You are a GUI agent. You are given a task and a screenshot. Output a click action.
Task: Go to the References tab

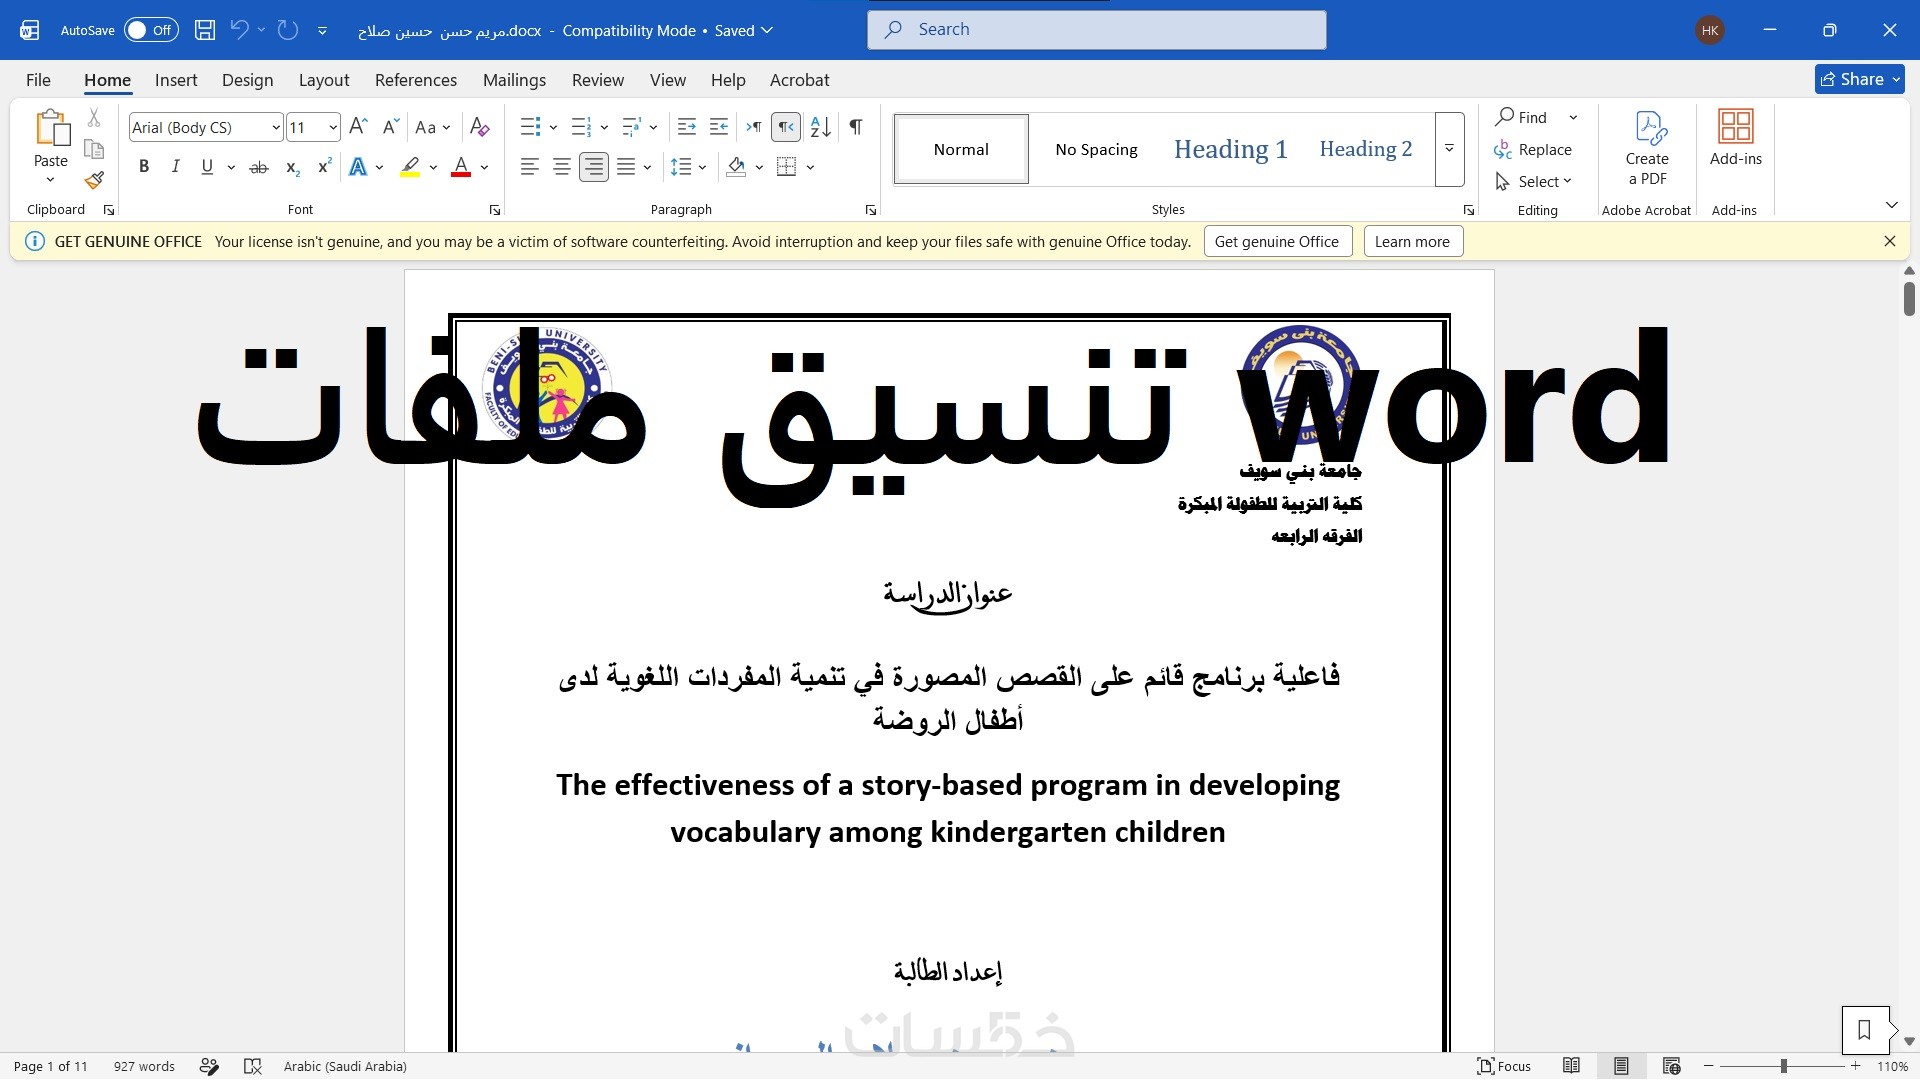pos(416,80)
